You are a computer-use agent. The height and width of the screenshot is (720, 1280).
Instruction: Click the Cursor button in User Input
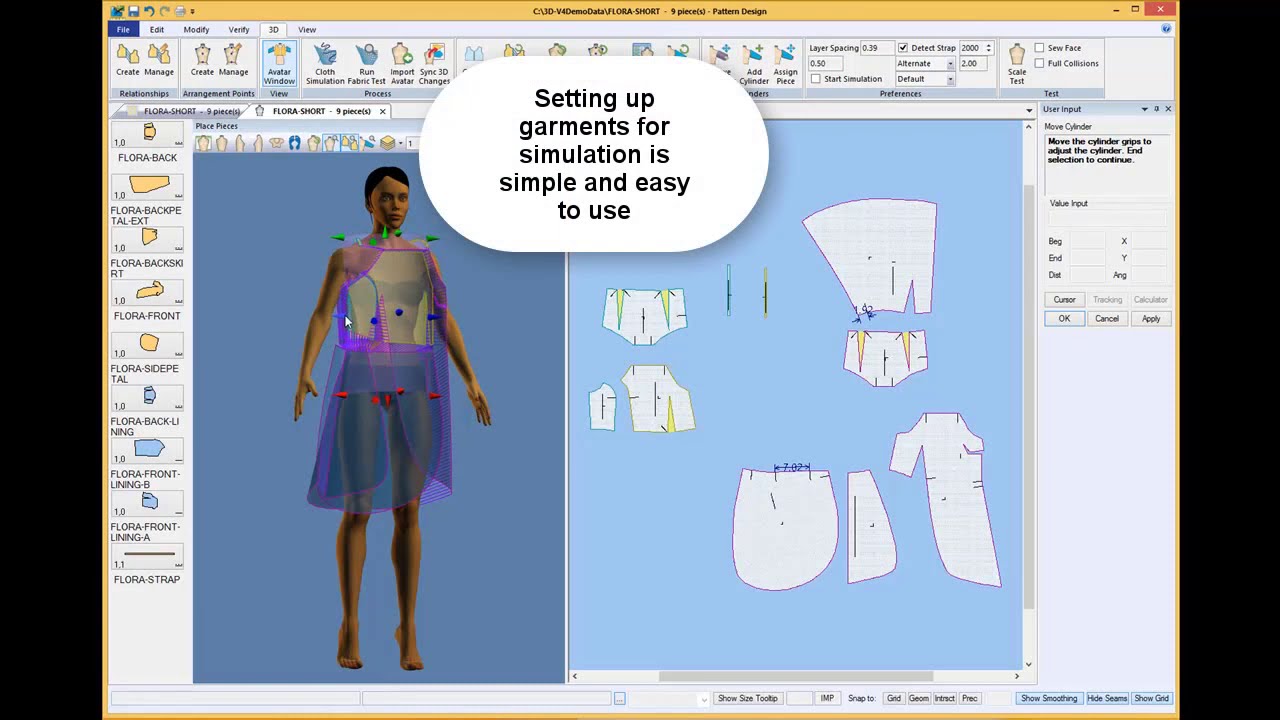(x=1064, y=300)
